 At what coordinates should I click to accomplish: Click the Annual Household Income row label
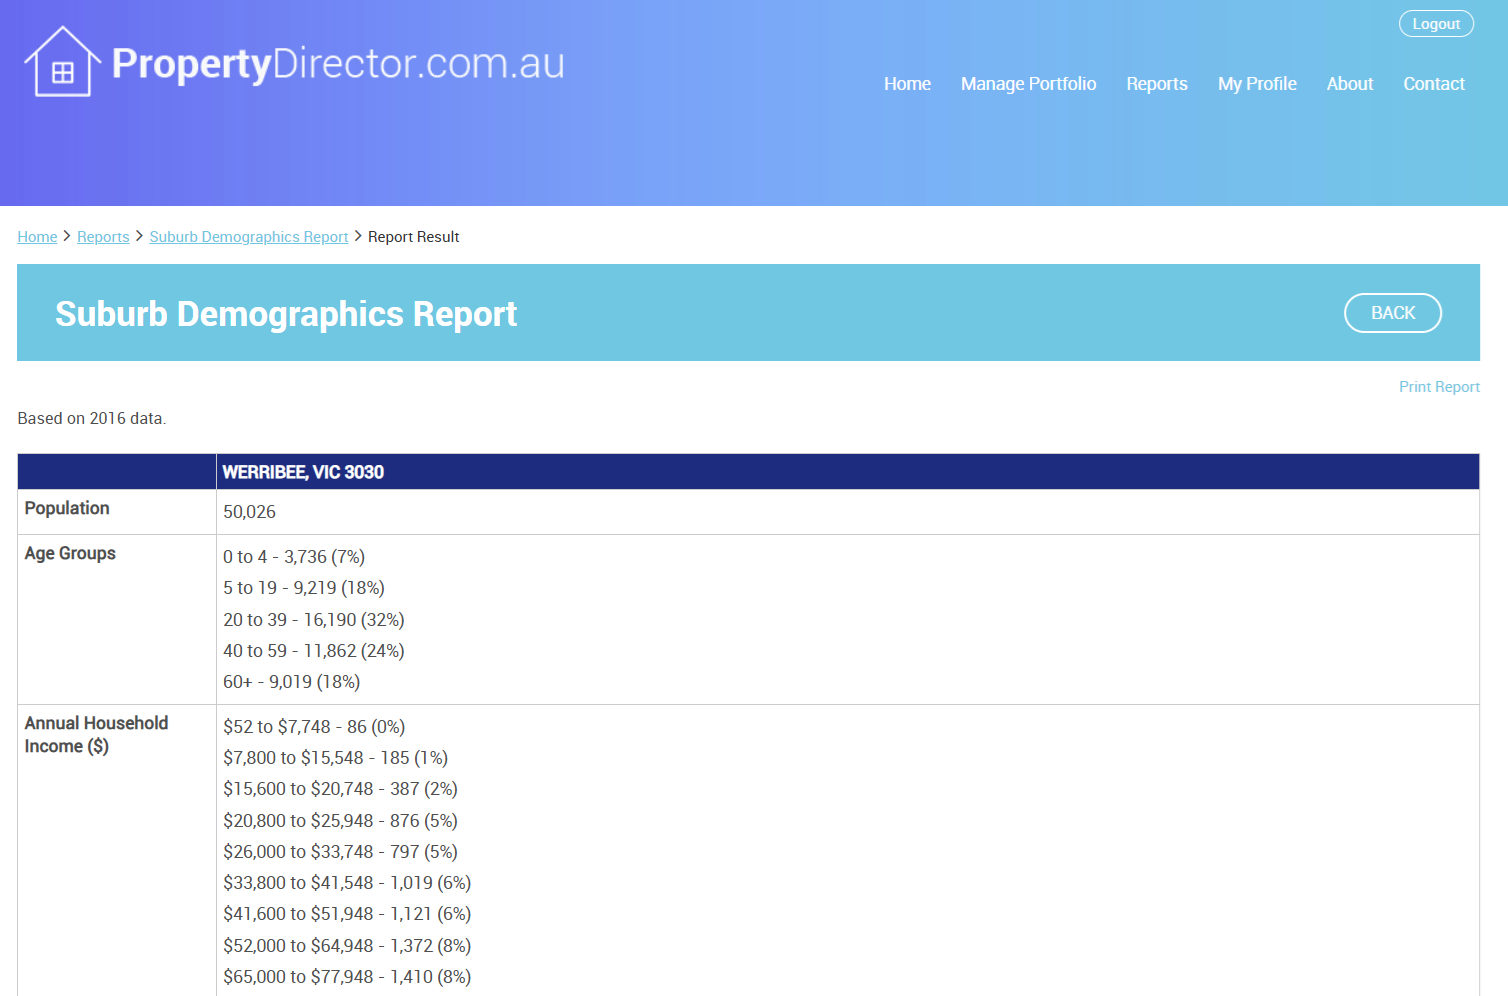click(96, 734)
